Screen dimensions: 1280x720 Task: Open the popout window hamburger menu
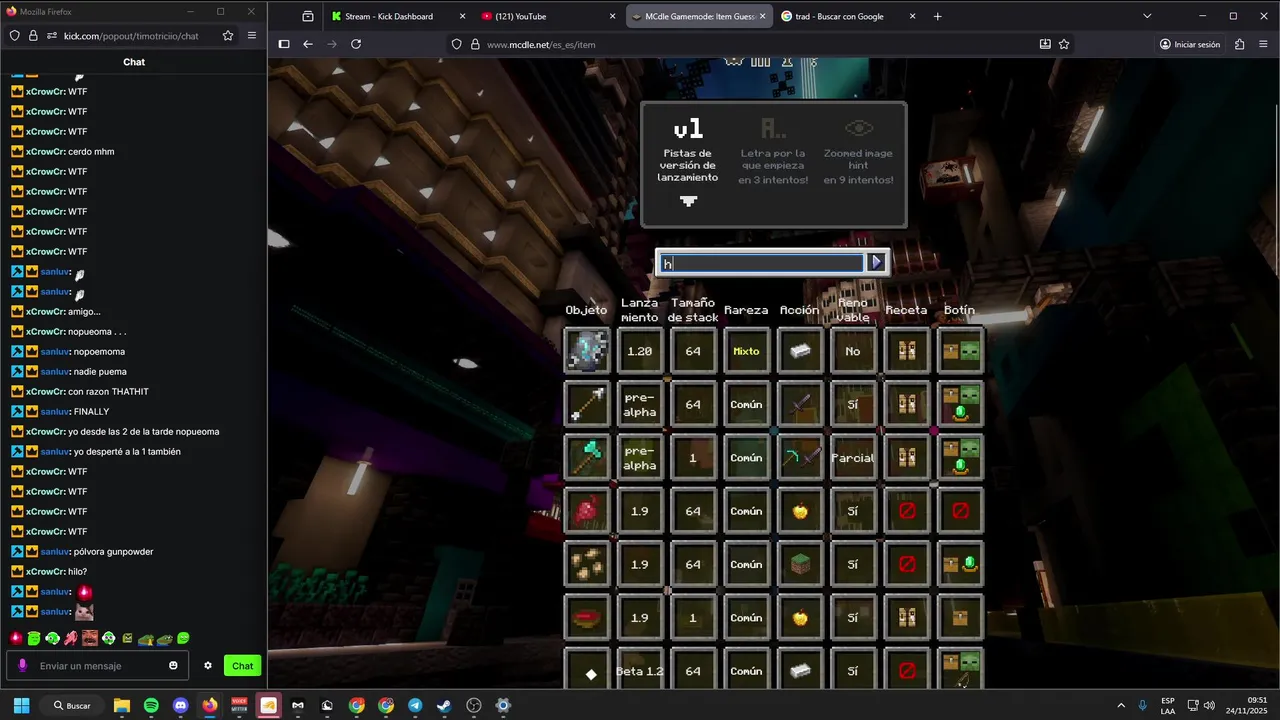click(252, 35)
